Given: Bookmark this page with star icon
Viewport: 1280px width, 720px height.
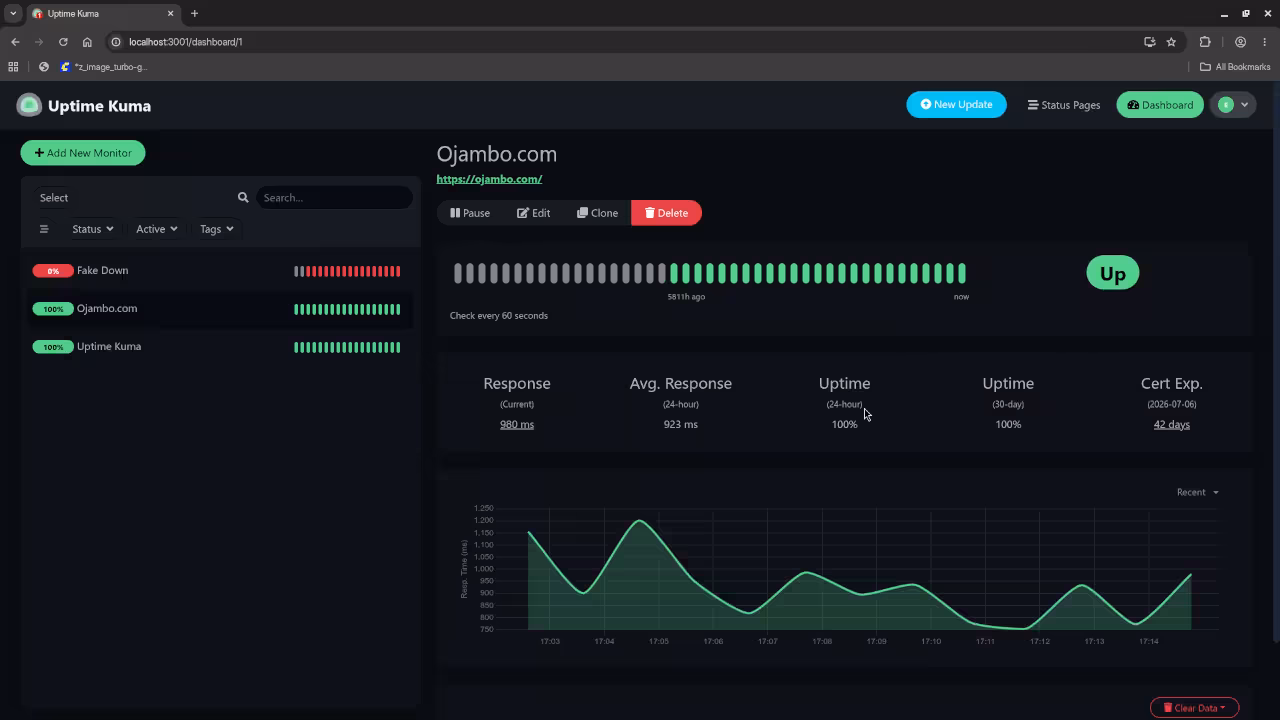Looking at the screenshot, I should pos(1171,42).
